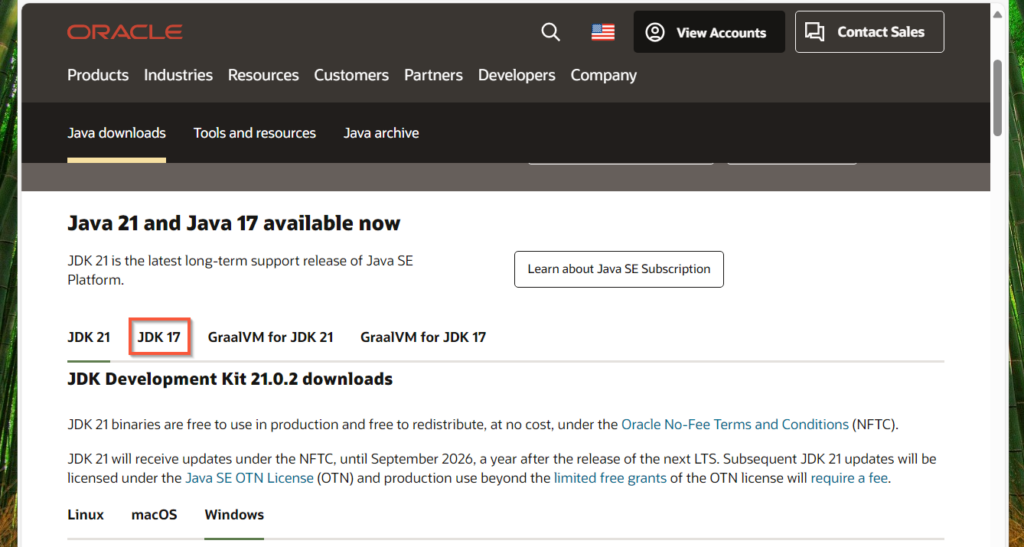Select the US flag country icon
The height and width of the screenshot is (547, 1024).
[603, 32]
